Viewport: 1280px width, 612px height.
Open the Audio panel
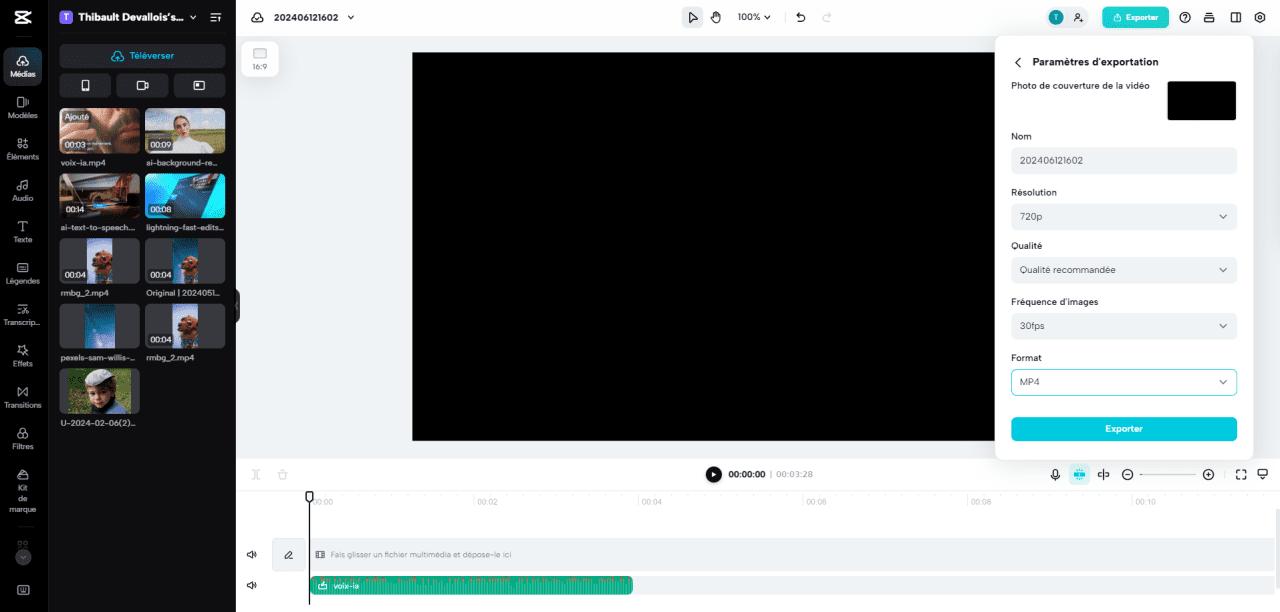[x=23, y=190]
